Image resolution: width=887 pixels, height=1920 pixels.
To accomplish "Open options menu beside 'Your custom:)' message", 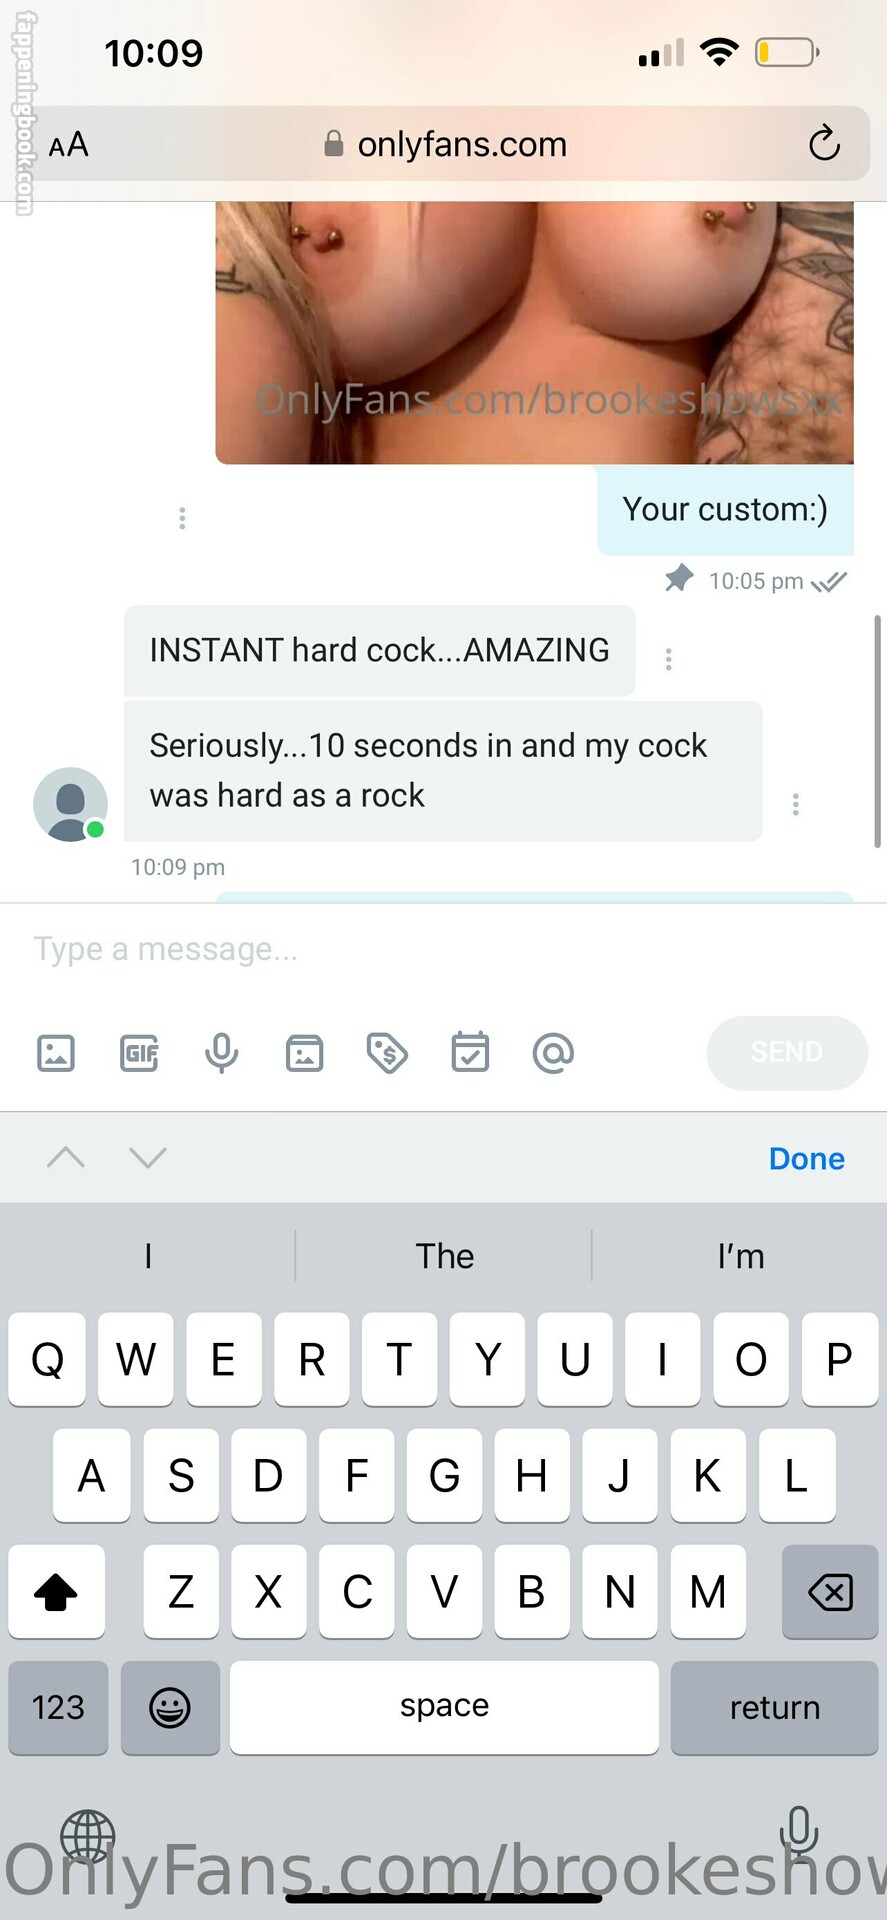I will point(182,518).
